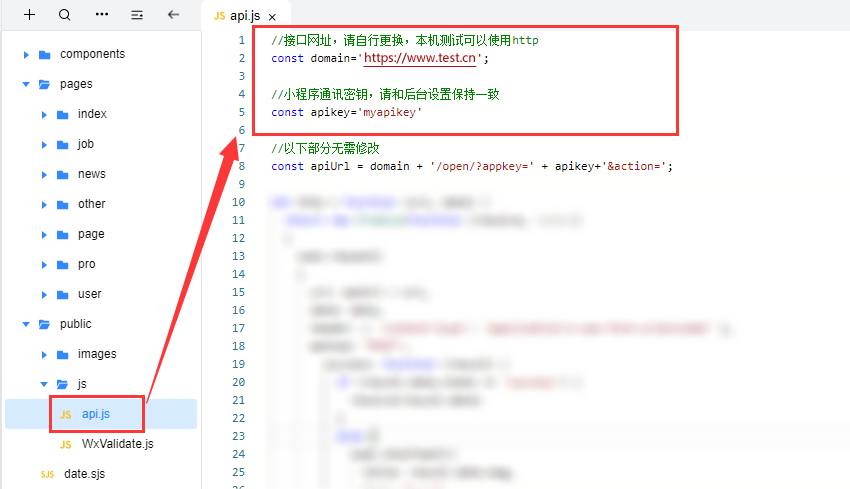Viewport: 850px width, 489px height.
Task: Open search with magnifier icon
Action: (65, 15)
